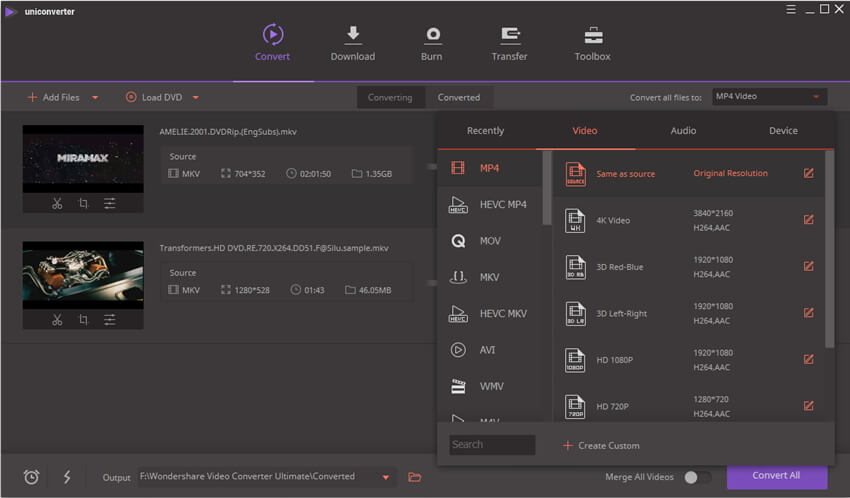This screenshot has width=850, height=498.
Task: Open effect settings icon under AMELIE video
Action: 110,203
